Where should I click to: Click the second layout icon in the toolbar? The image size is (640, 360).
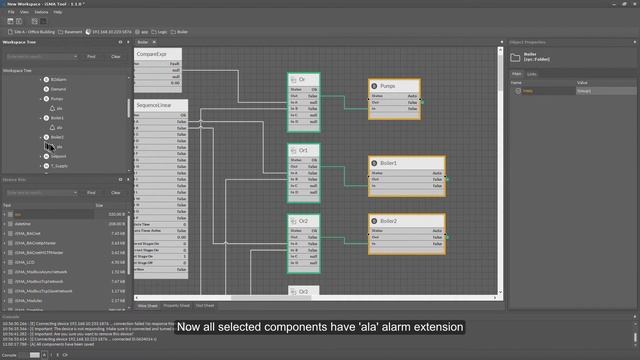19,21
